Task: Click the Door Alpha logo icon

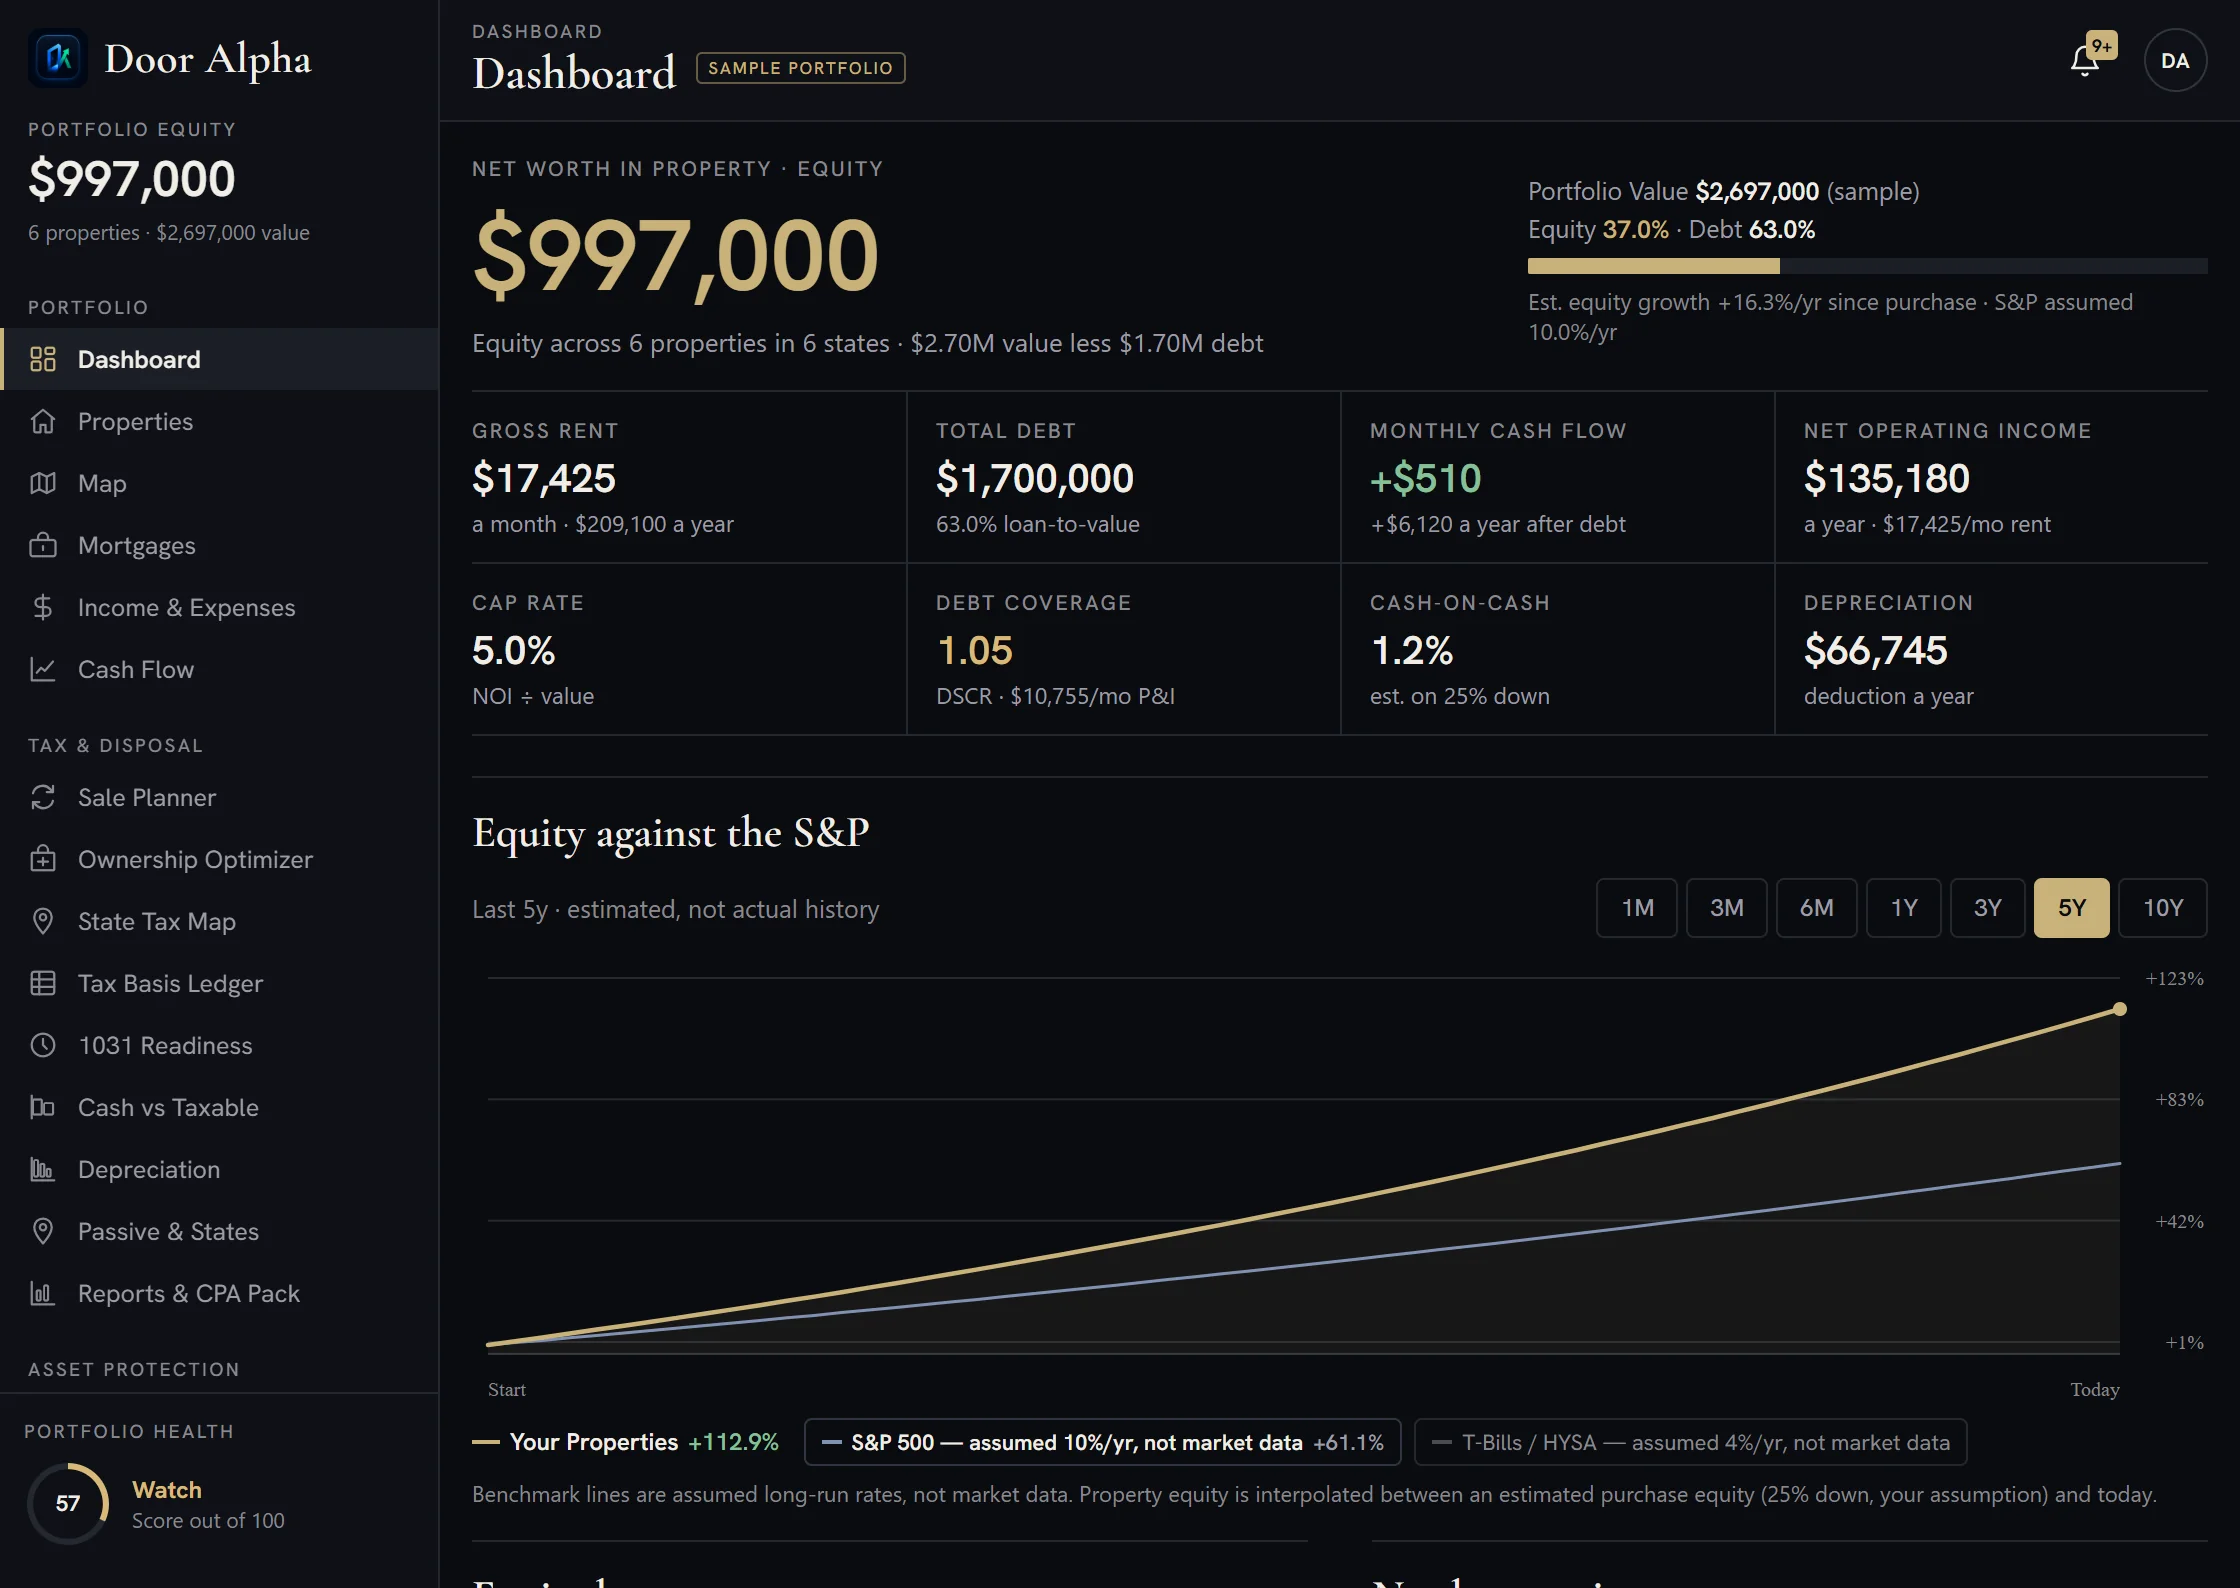Action: pos(58,58)
